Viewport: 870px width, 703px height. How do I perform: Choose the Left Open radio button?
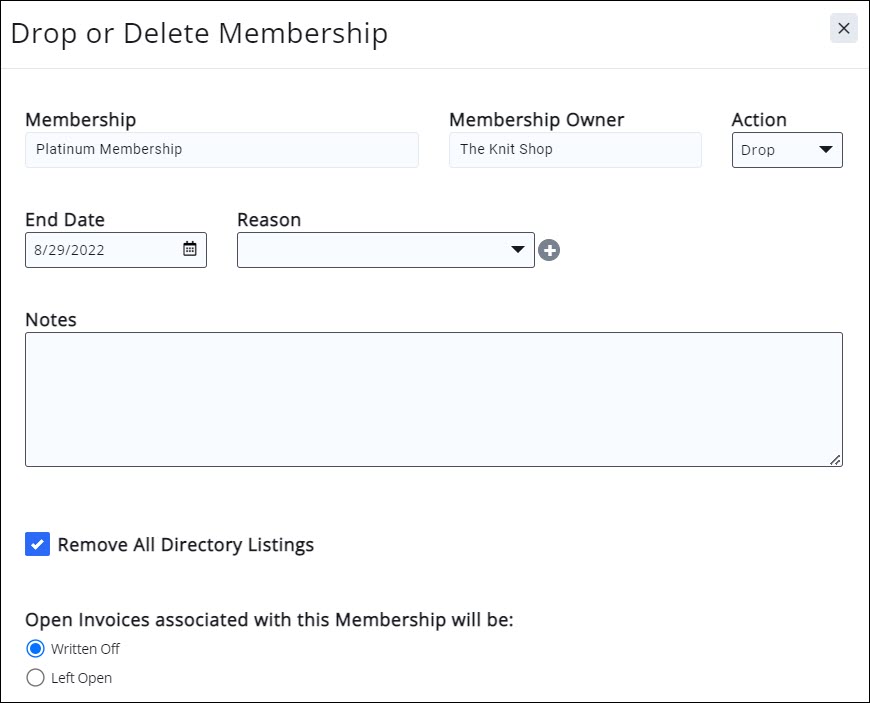[x=36, y=678]
